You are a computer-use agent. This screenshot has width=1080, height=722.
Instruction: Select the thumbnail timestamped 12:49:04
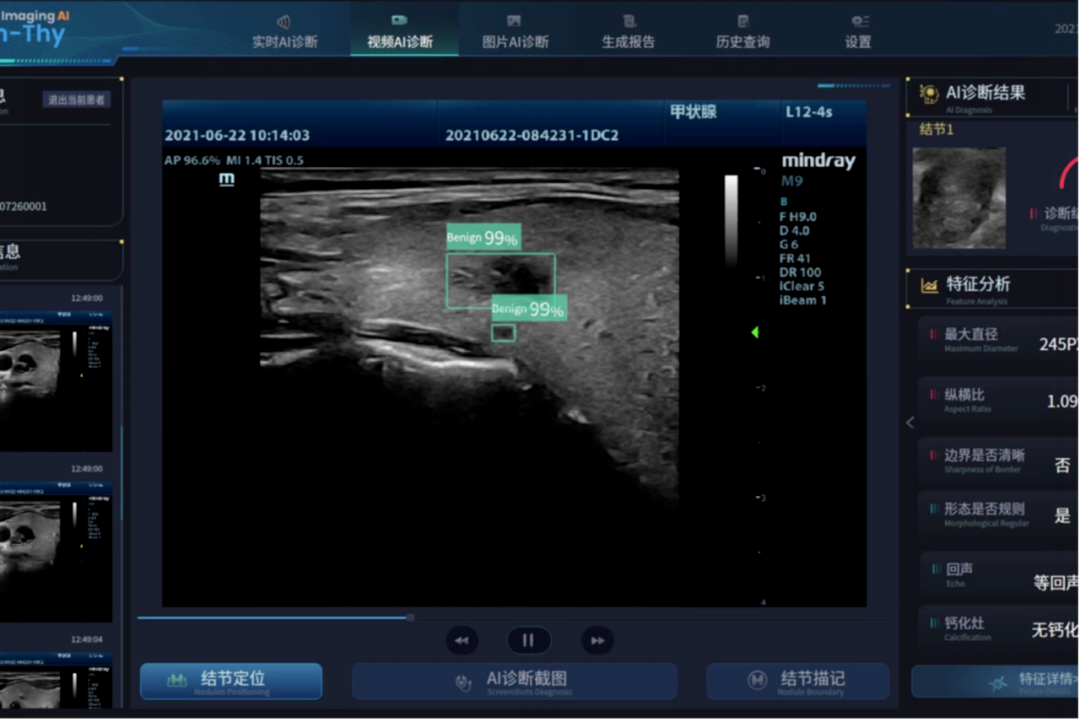pyautogui.click(x=55, y=680)
